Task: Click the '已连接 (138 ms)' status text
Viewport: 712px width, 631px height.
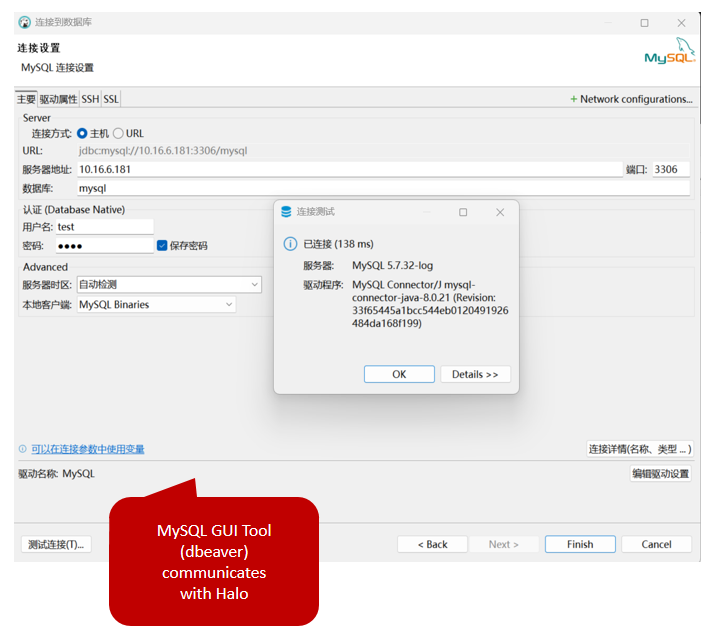Action: (x=338, y=244)
